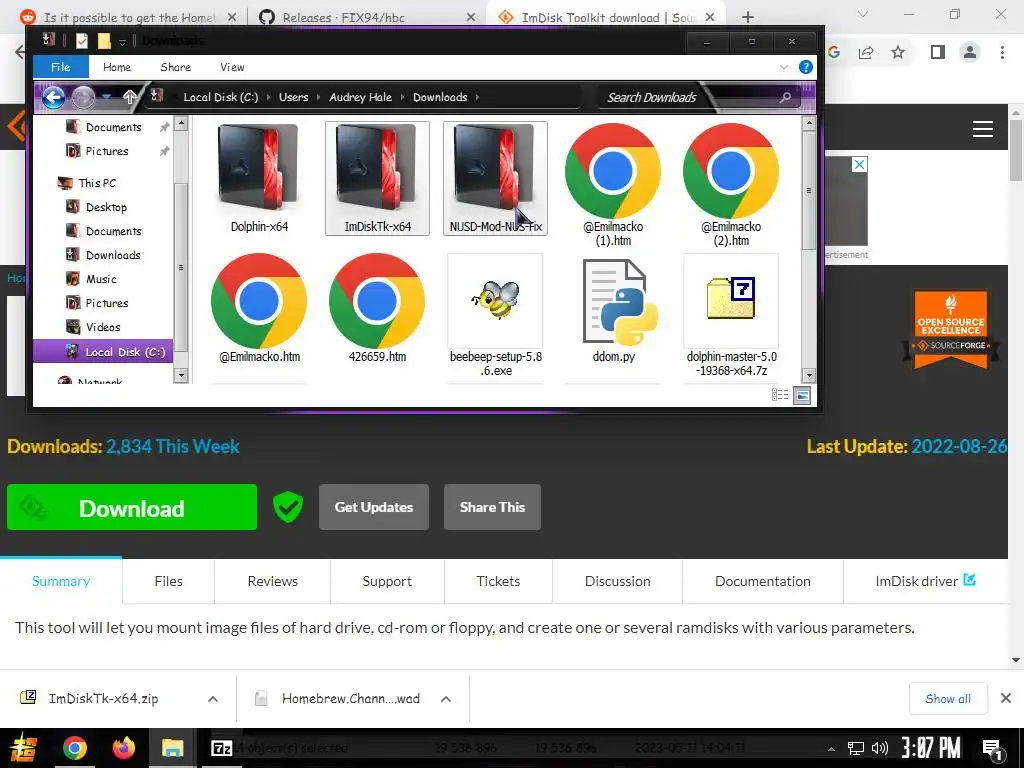This screenshot has height=768, width=1024.
Task: Open the Home ribbon tab
Action: tap(117, 67)
